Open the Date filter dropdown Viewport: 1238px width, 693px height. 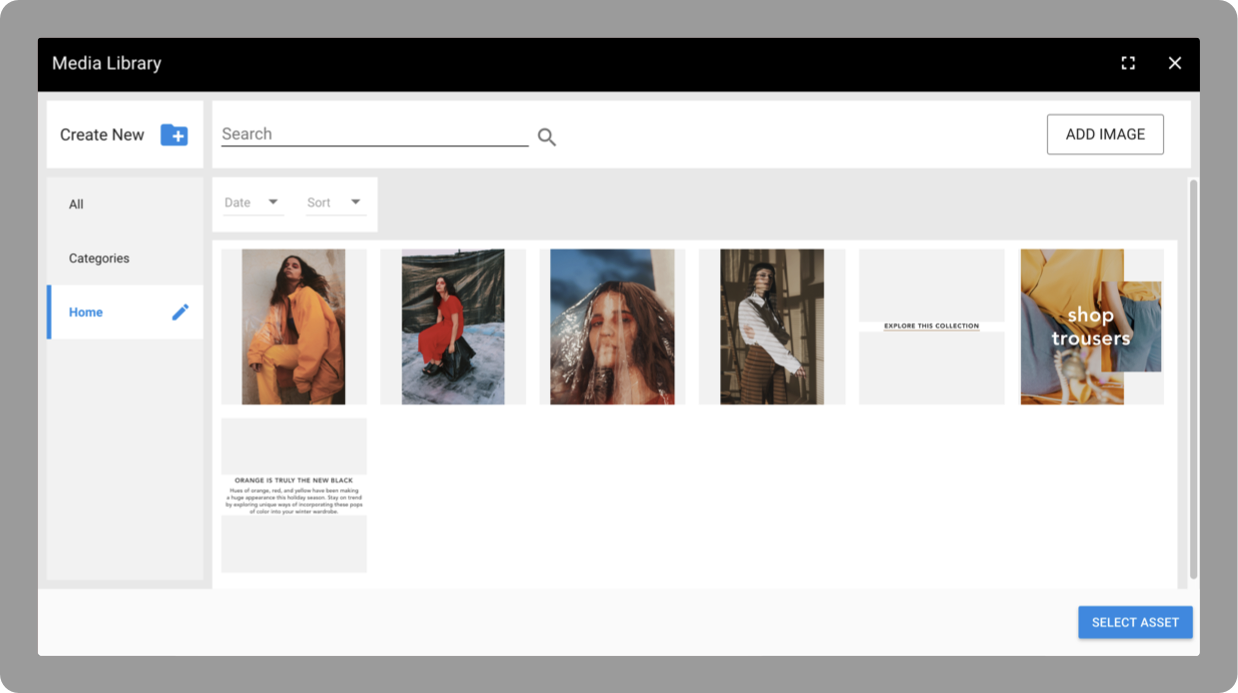tap(252, 203)
